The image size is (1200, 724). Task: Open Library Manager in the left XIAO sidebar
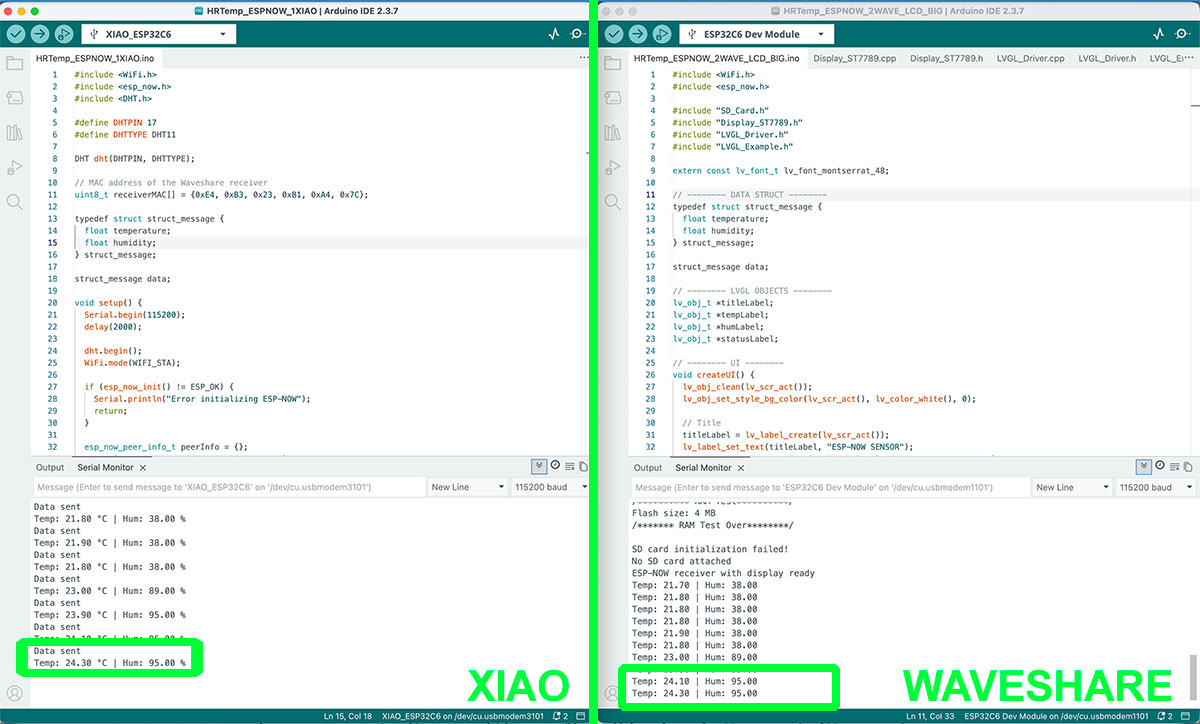(14, 132)
